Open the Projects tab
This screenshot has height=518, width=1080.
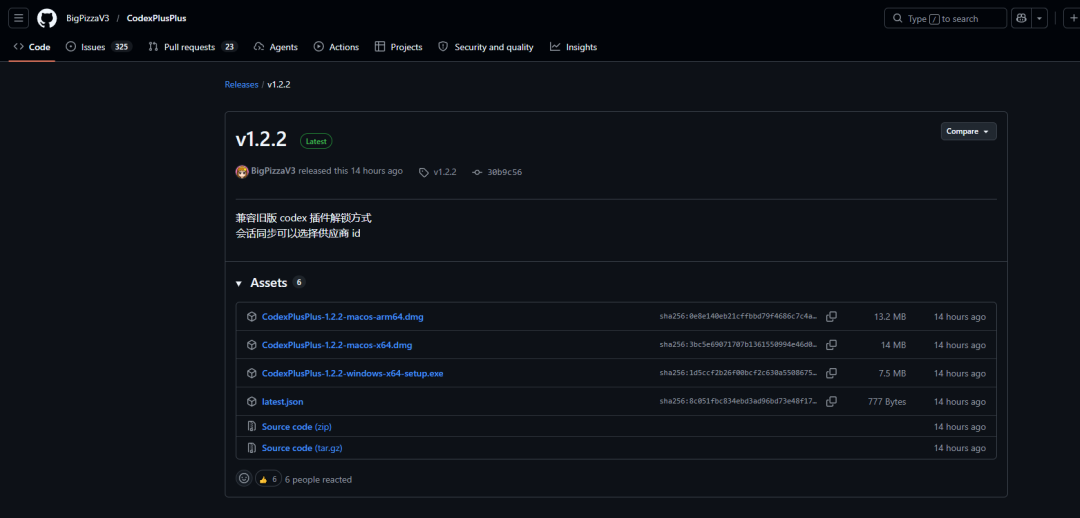click(x=398, y=47)
